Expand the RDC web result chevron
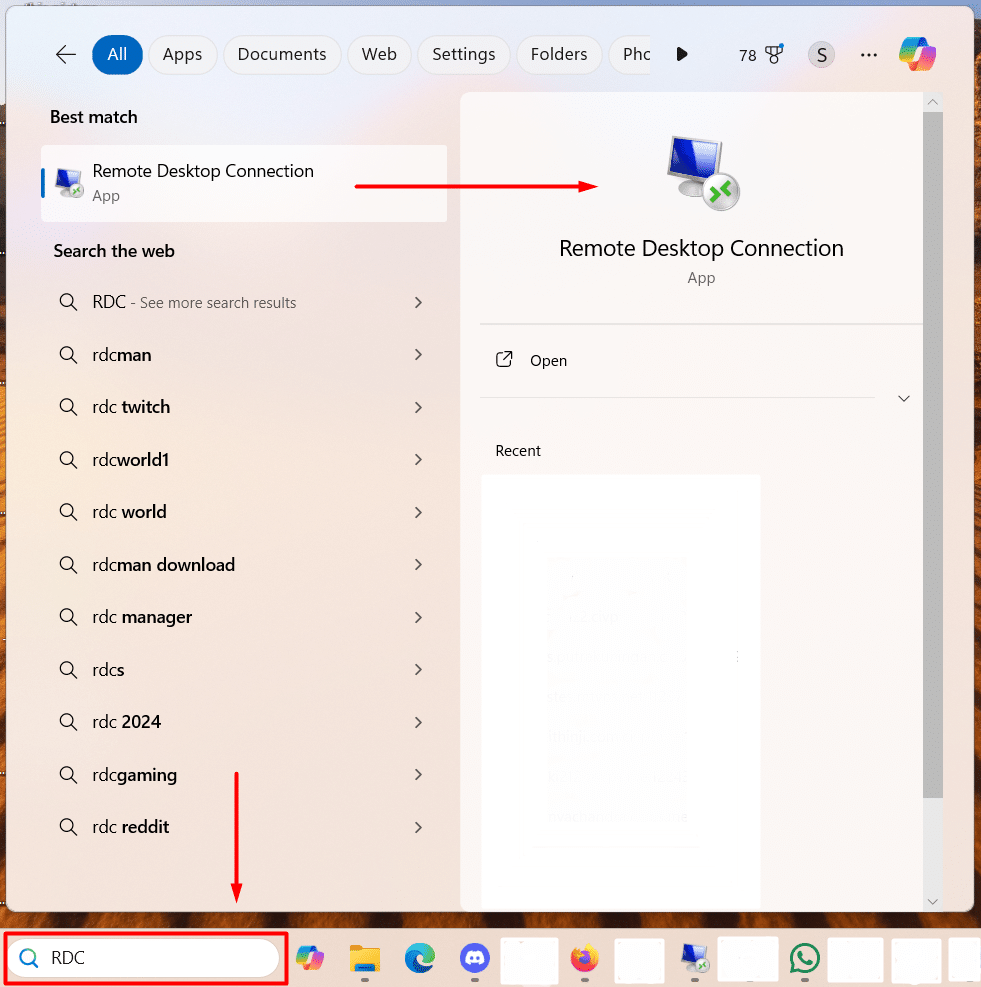The width and height of the screenshot is (981, 987). 418,303
